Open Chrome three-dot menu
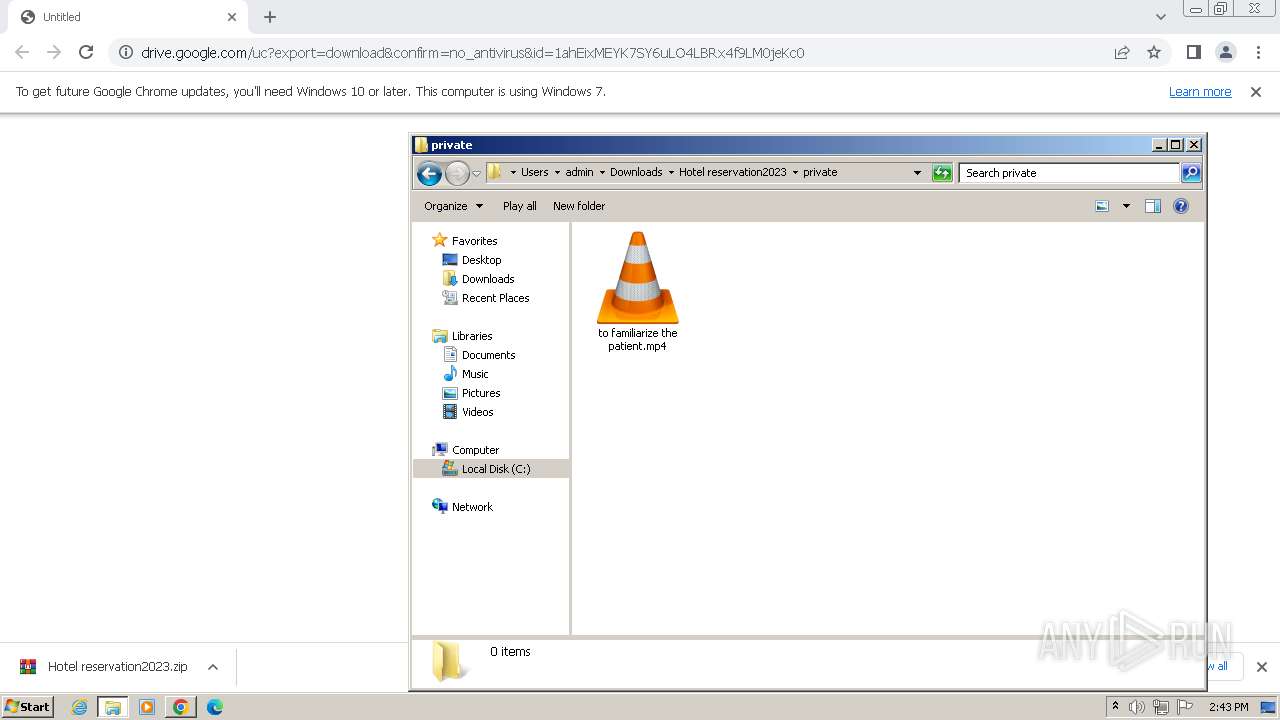 (x=1258, y=52)
